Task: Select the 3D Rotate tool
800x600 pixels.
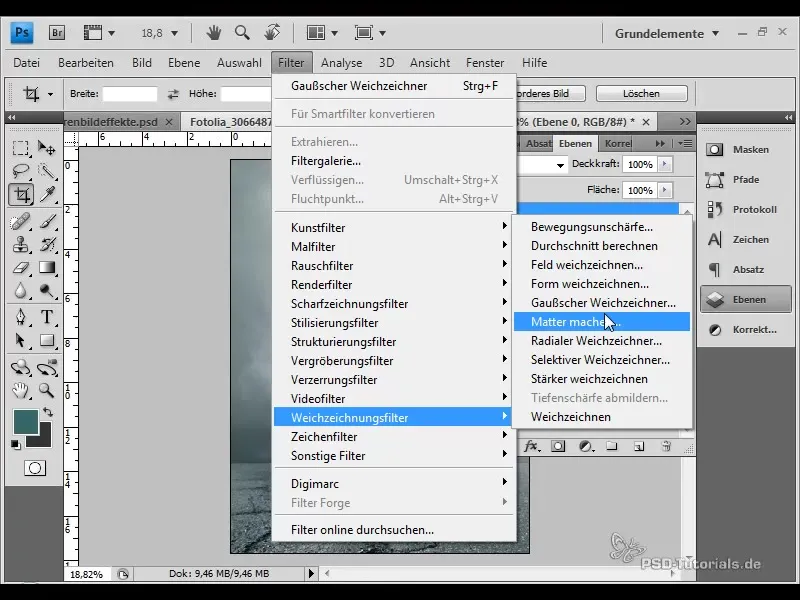Action: pyautogui.click(x=20, y=367)
